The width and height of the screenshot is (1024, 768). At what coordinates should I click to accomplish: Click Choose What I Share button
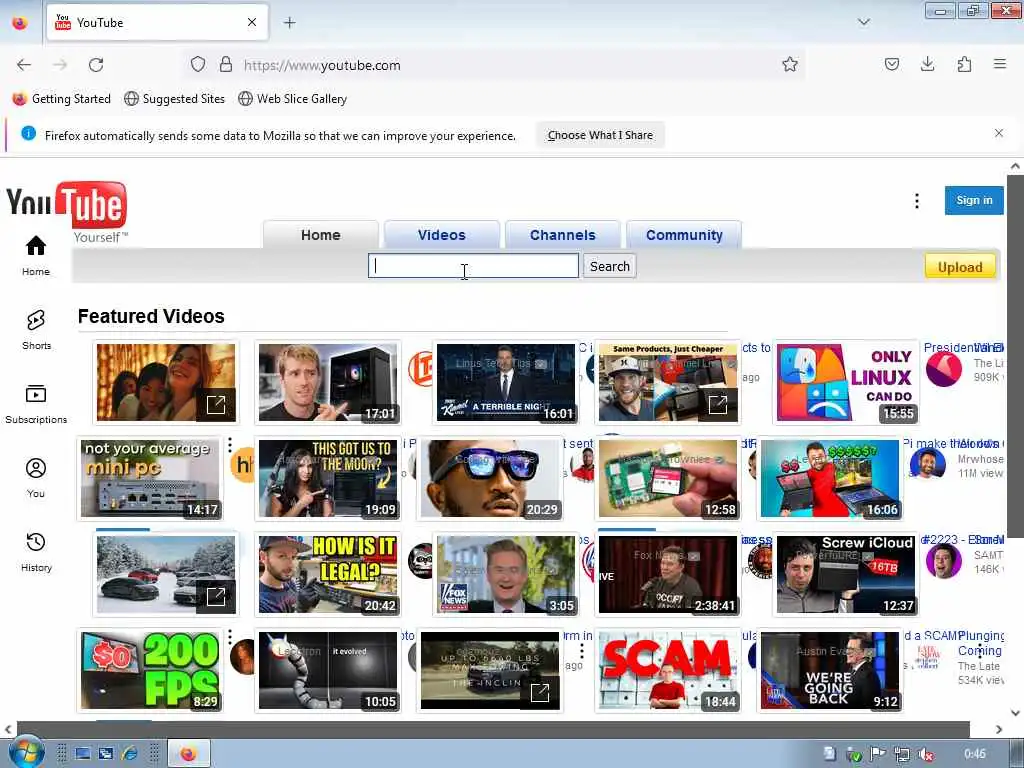(600, 135)
